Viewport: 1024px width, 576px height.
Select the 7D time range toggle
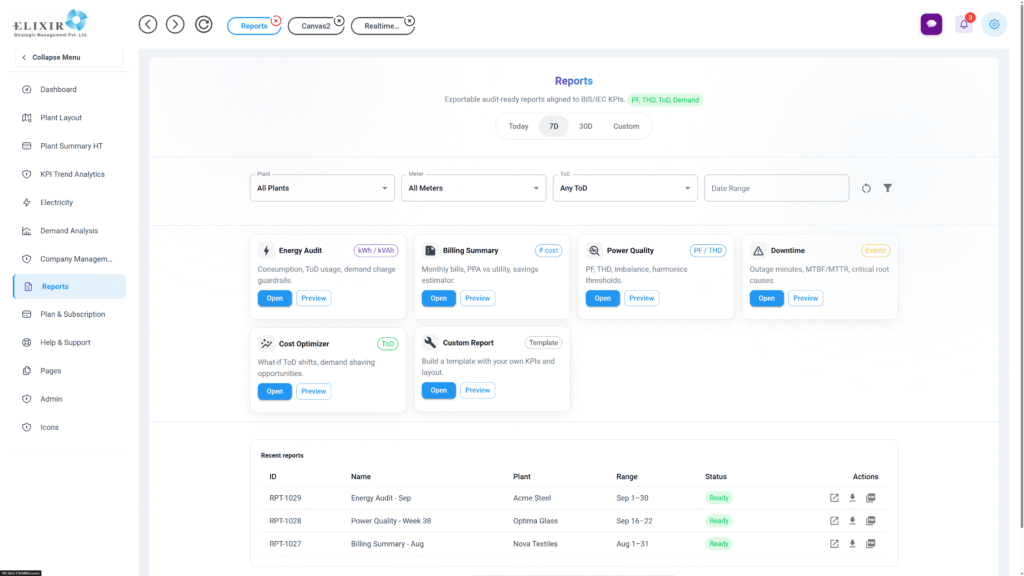553,126
